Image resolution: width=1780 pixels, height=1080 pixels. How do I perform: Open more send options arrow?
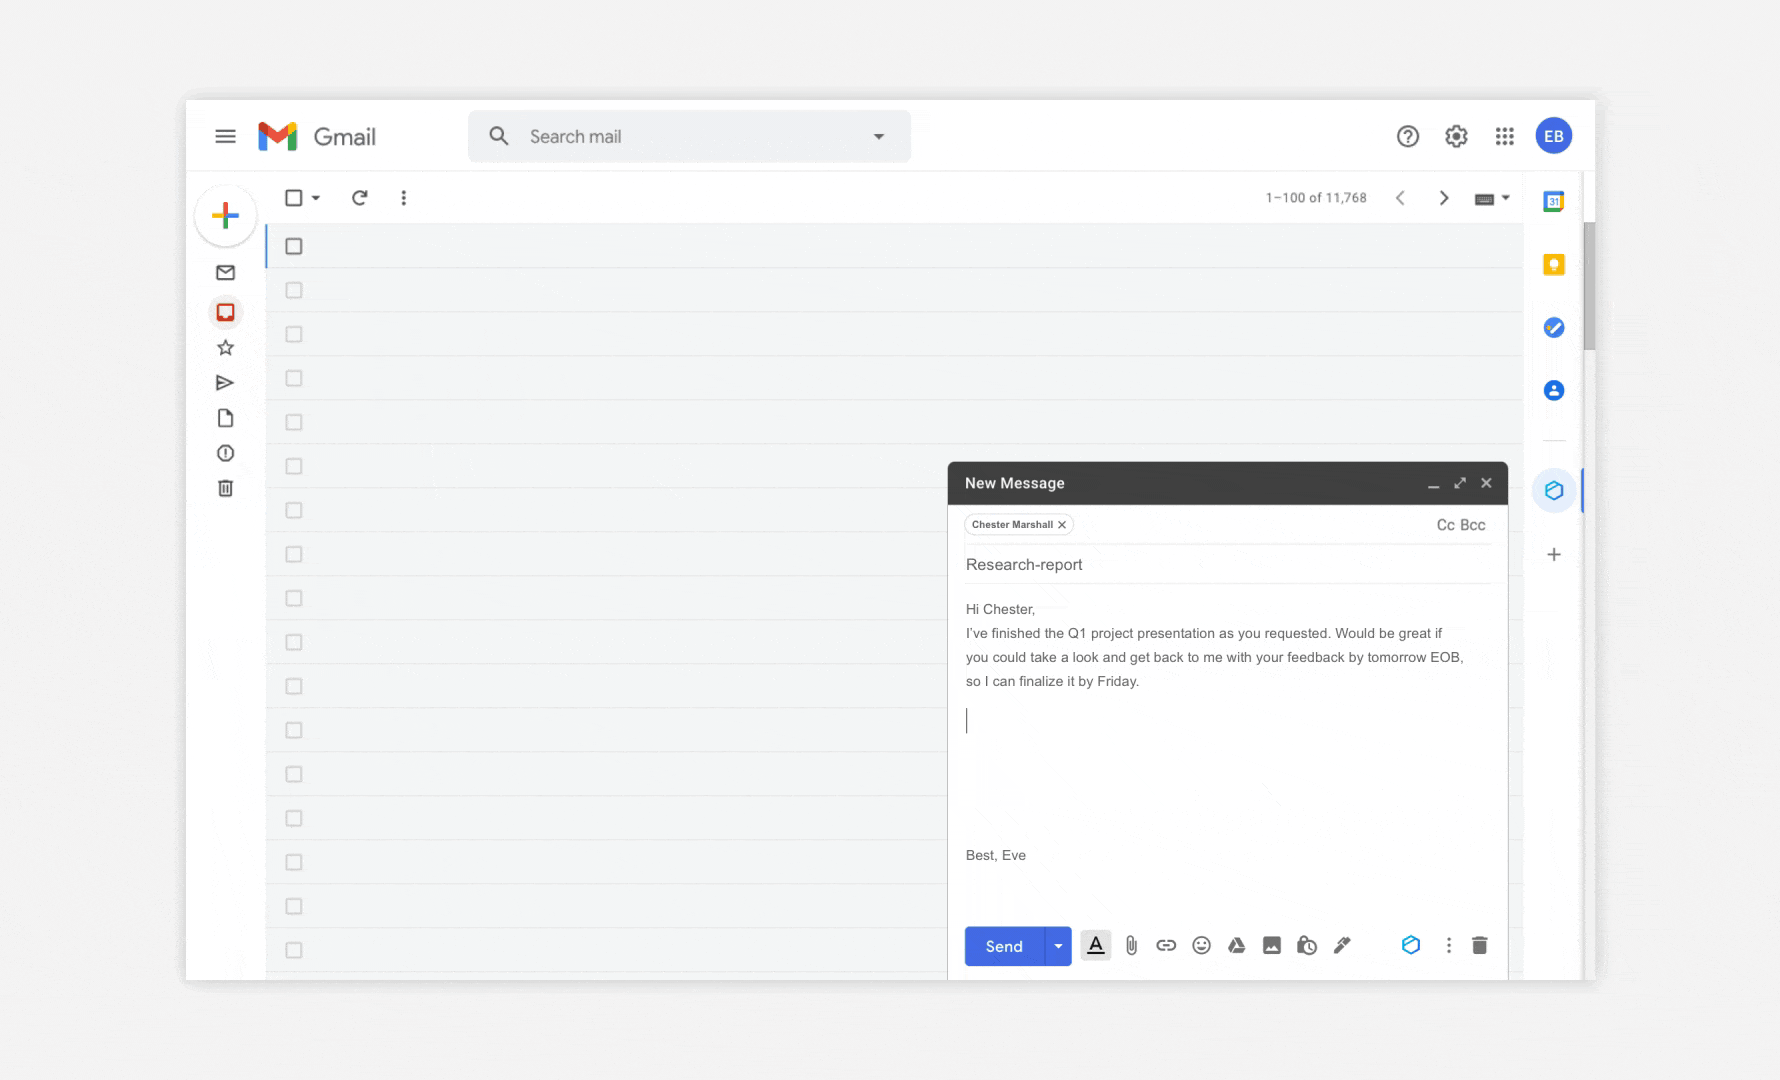pos(1058,946)
